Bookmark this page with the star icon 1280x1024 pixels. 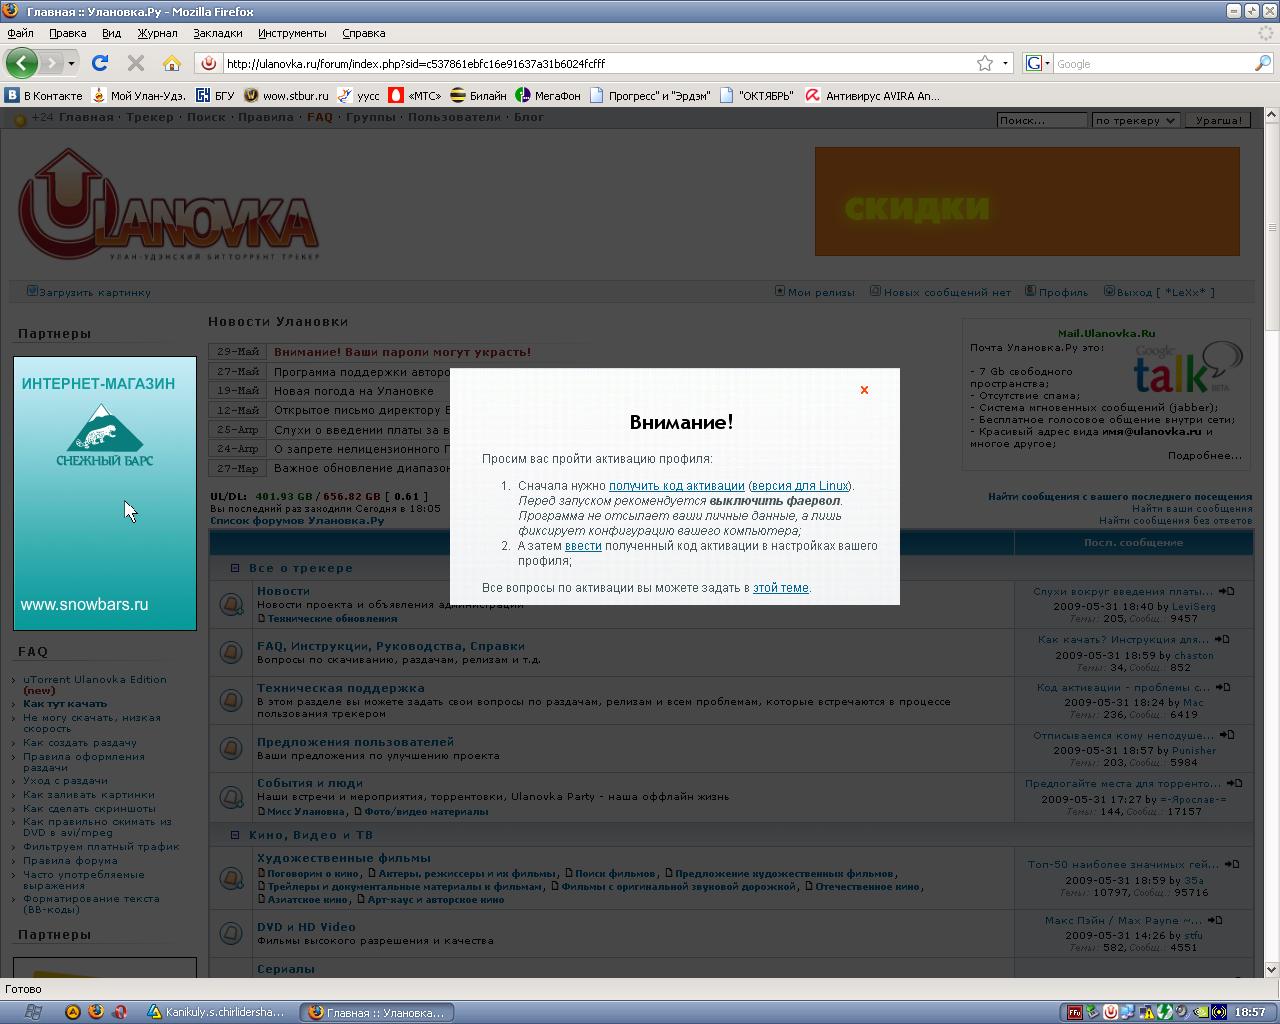[985, 63]
